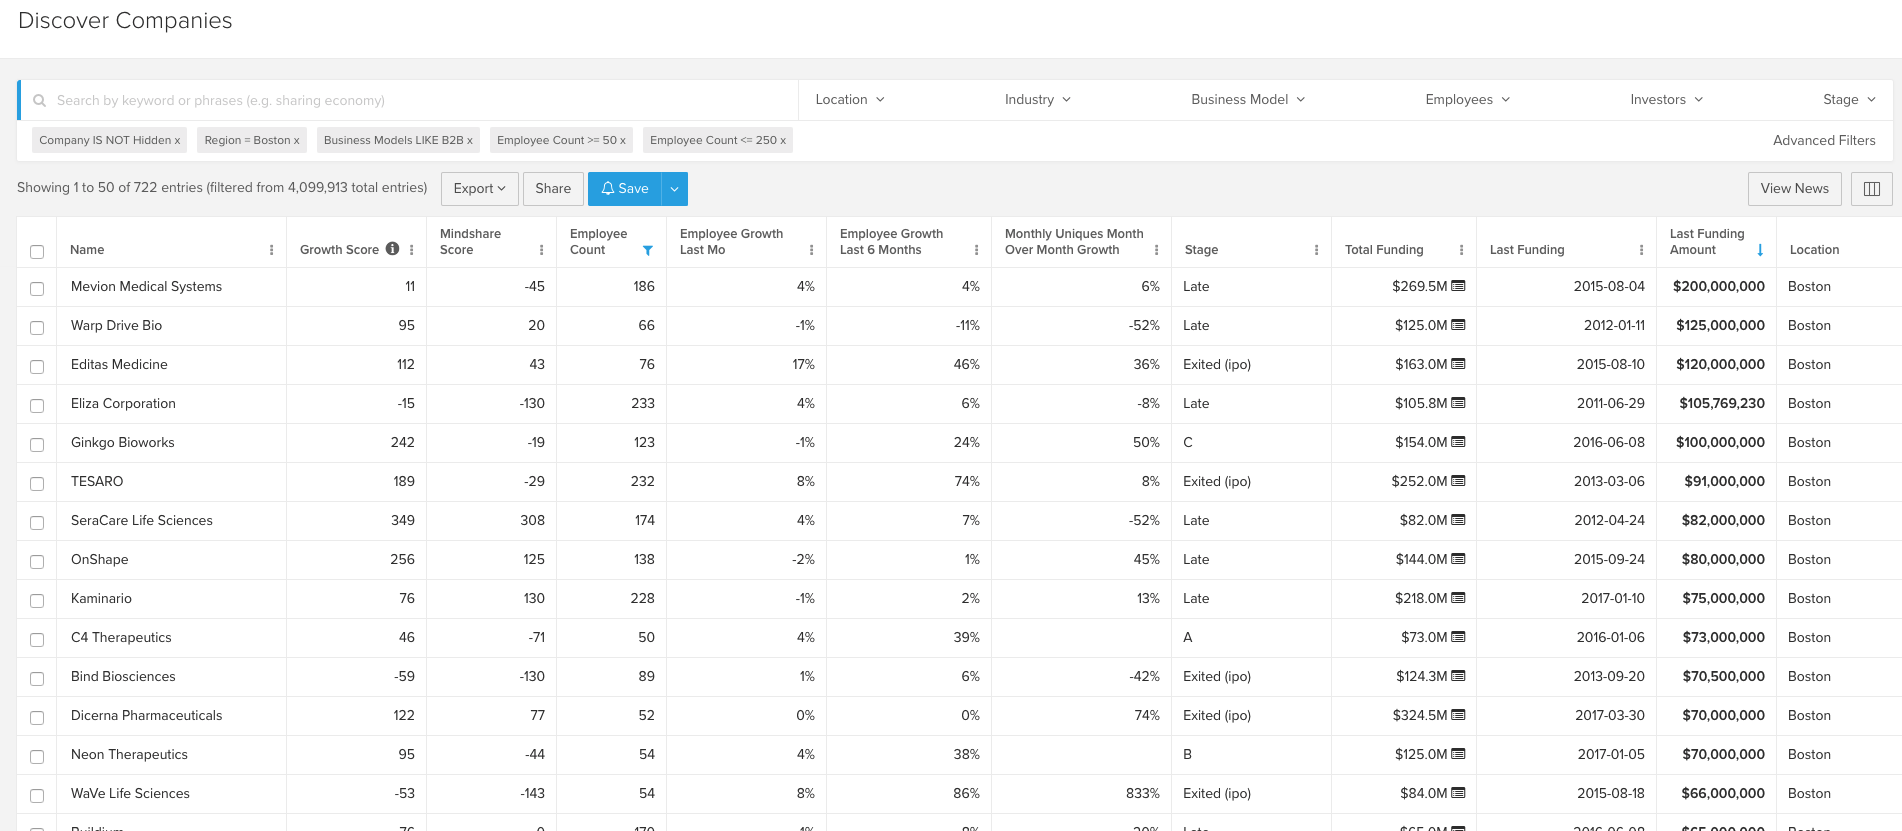Open Employee Growth Last Mo column options
The width and height of the screenshot is (1902, 831).
pos(811,250)
